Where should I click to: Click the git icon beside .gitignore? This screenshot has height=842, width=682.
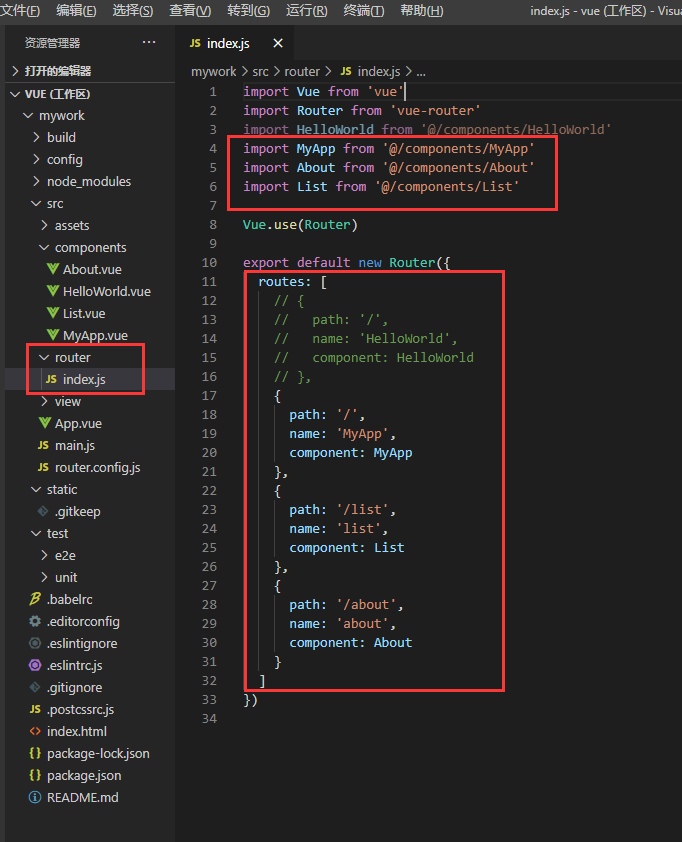point(35,687)
